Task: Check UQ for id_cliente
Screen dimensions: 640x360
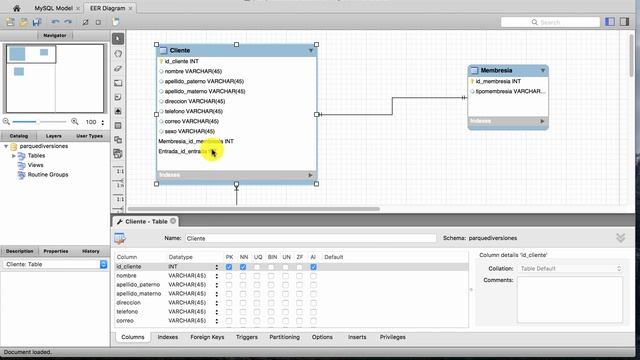Action: (257, 267)
